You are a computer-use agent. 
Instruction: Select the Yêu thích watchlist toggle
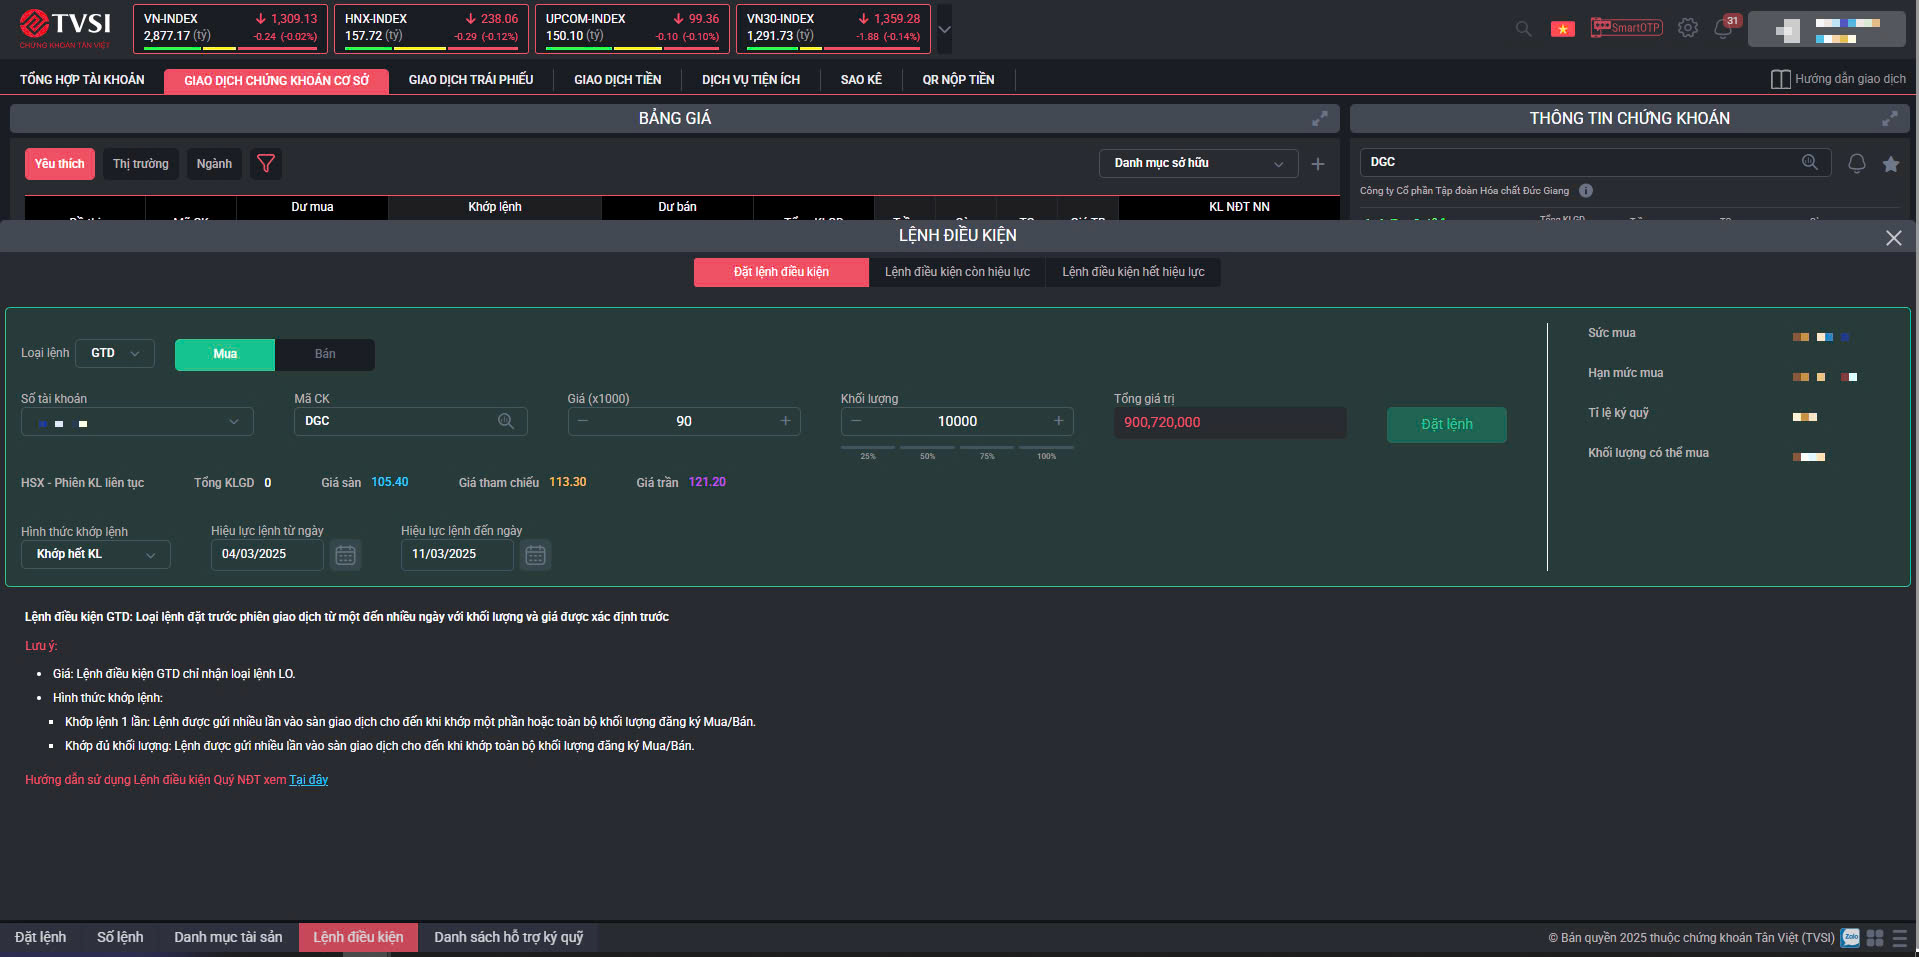point(59,164)
